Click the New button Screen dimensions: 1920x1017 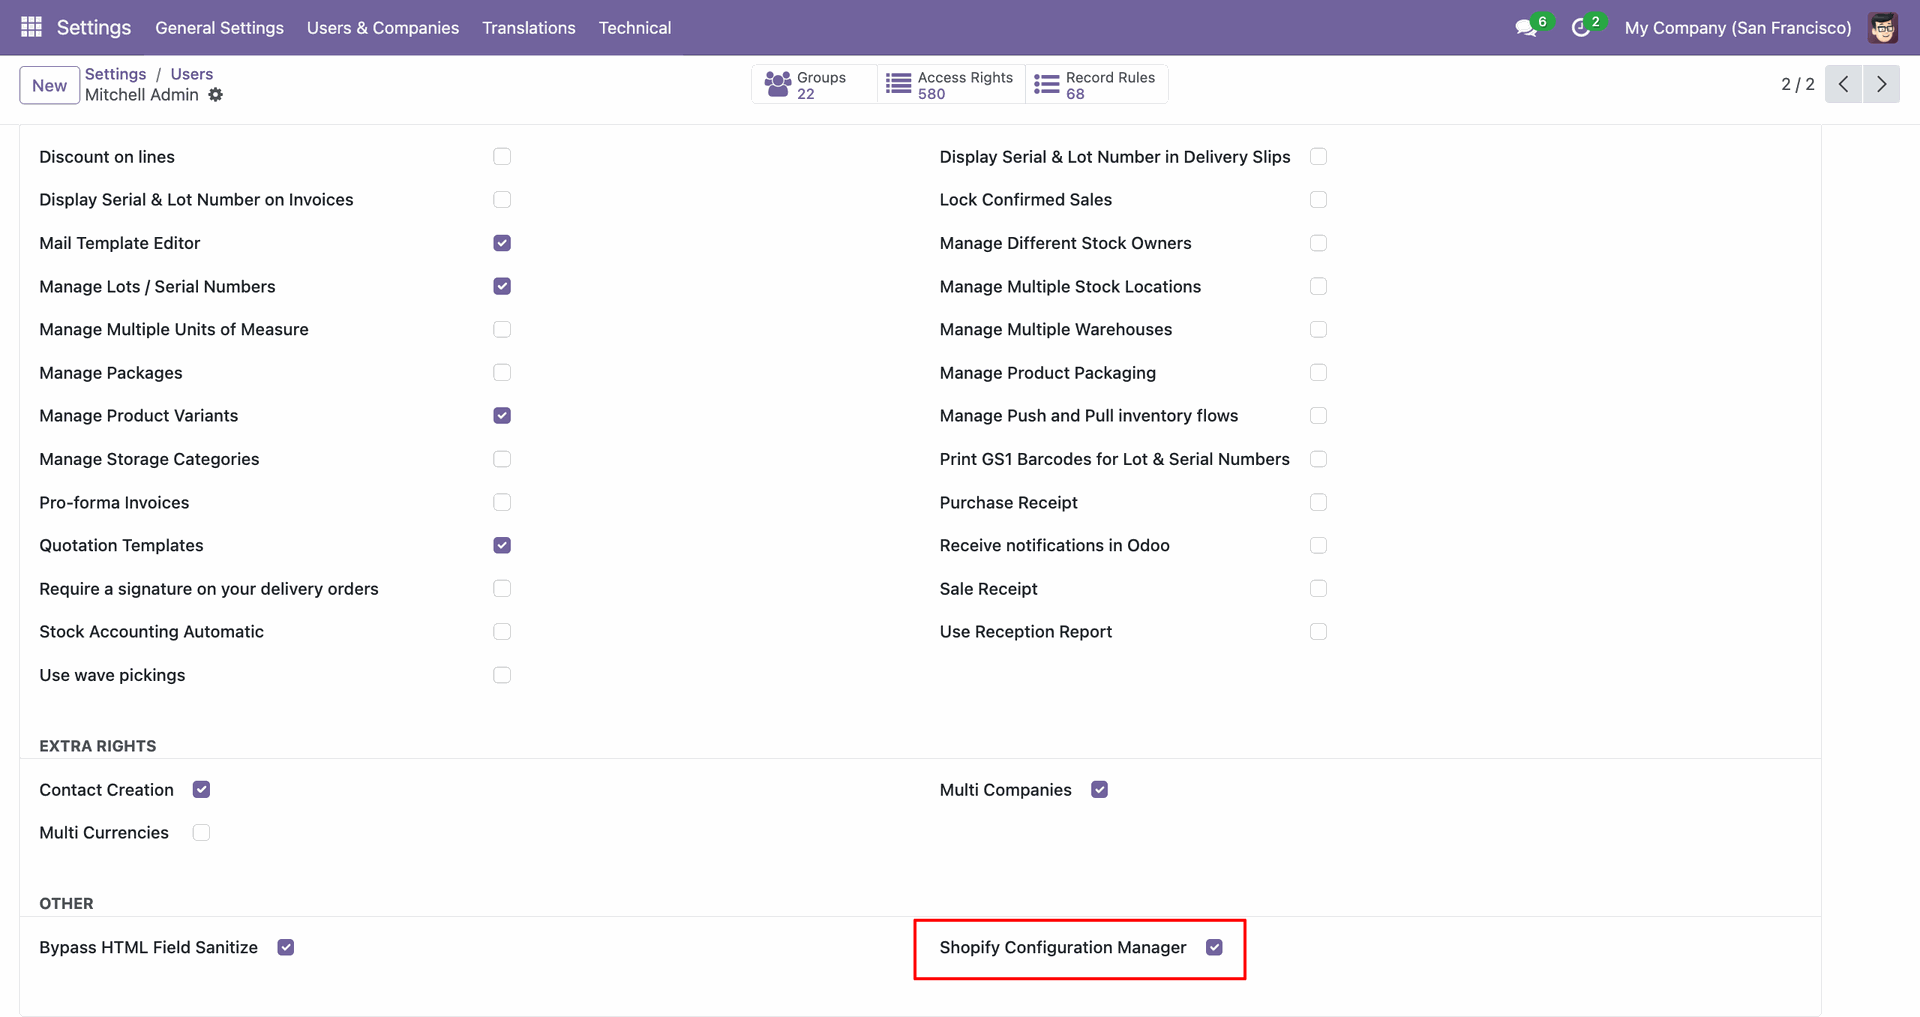pyautogui.click(x=49, y=85)
